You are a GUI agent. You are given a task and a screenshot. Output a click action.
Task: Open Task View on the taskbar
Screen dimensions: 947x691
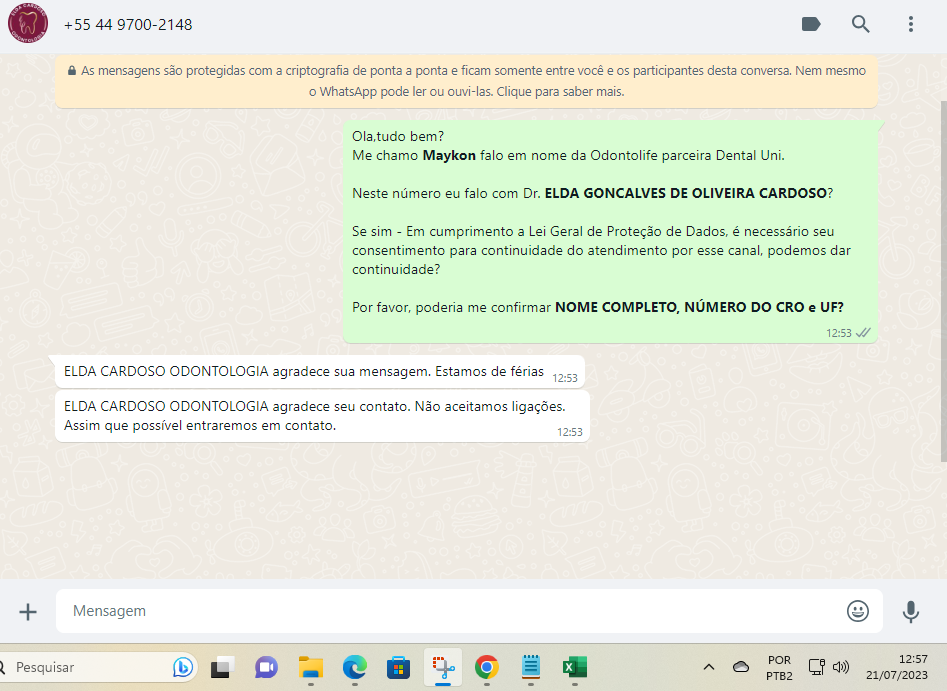tap(222, 667)
